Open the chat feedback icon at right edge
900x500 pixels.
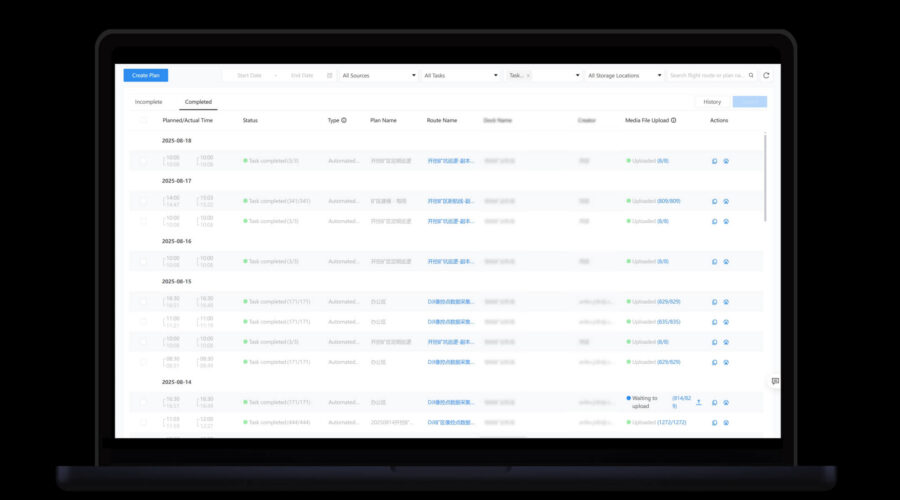[775, 381]
